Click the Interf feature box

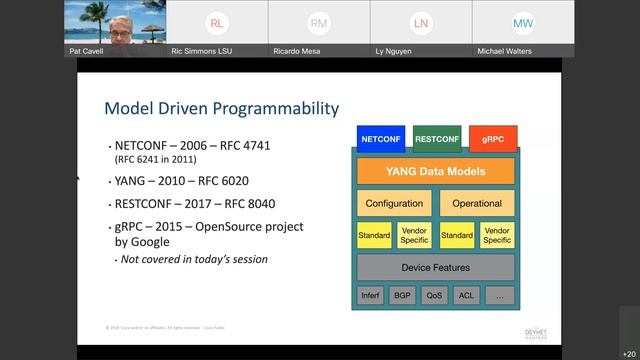point(370,295)
